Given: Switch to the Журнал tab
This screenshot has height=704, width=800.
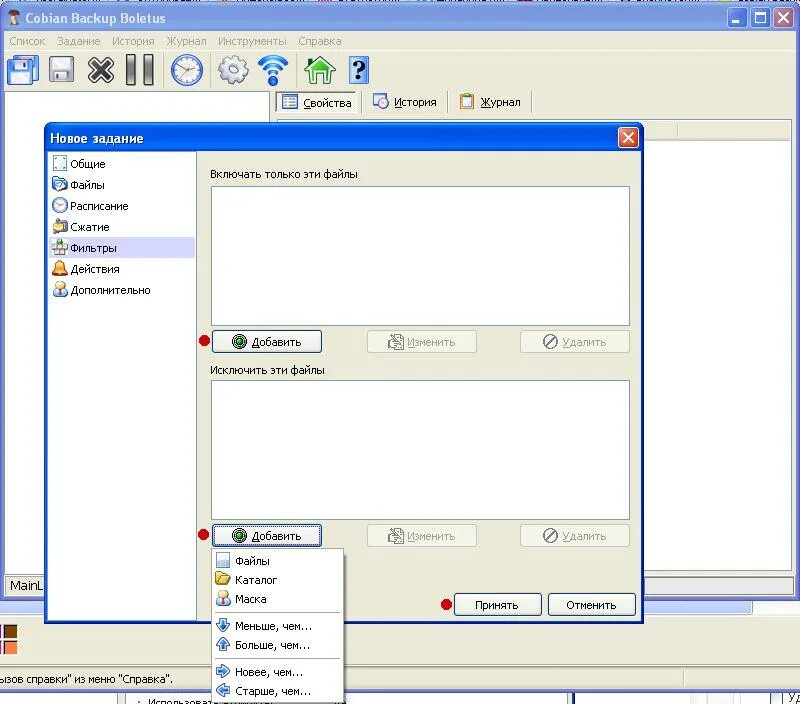Looking at the screenshot, I should point(491,102).
